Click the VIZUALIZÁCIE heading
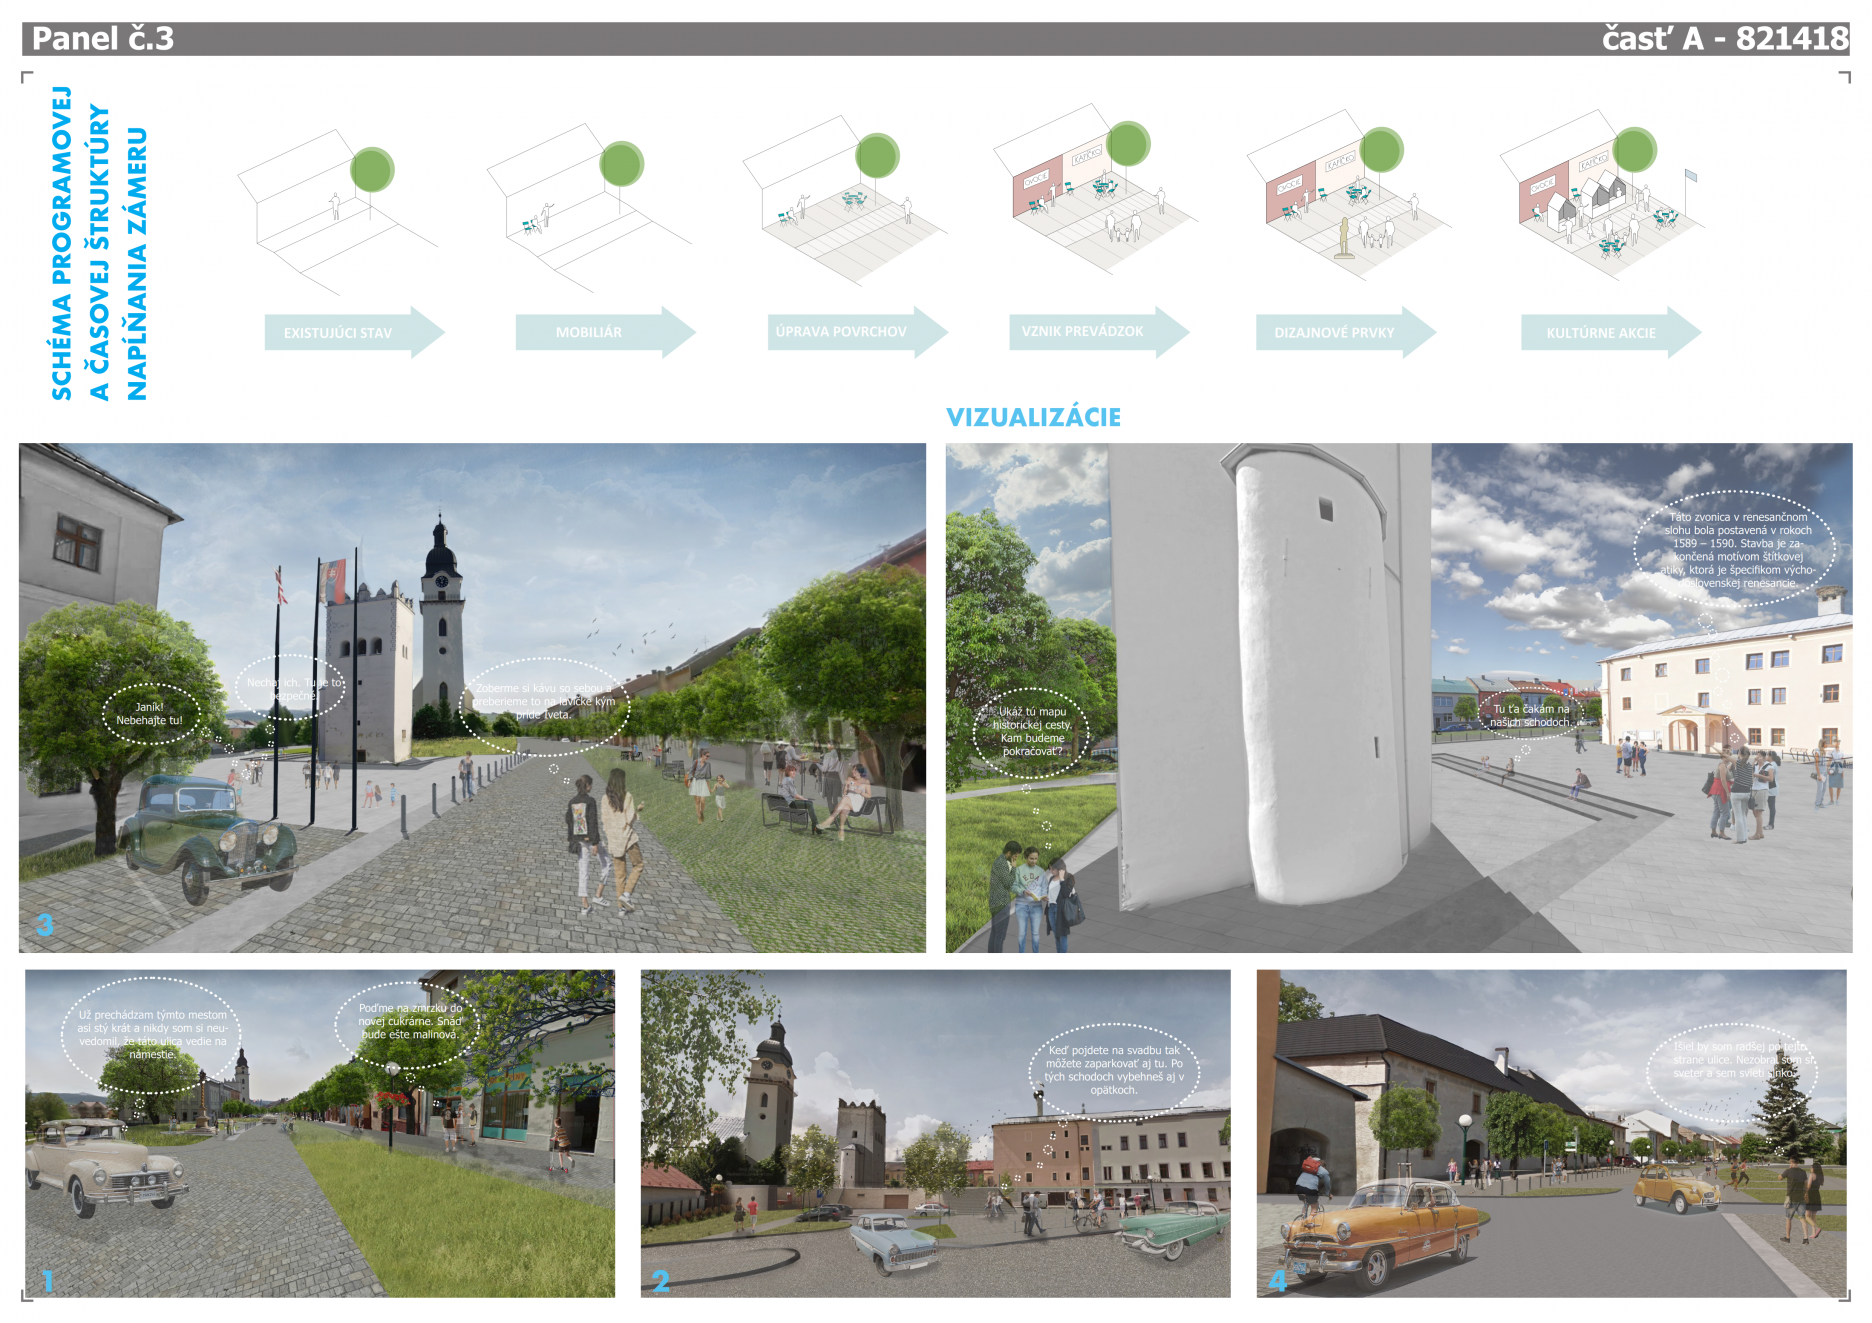The width and height of the screenshot is (1872, 1323). [x=1033, y=417]
